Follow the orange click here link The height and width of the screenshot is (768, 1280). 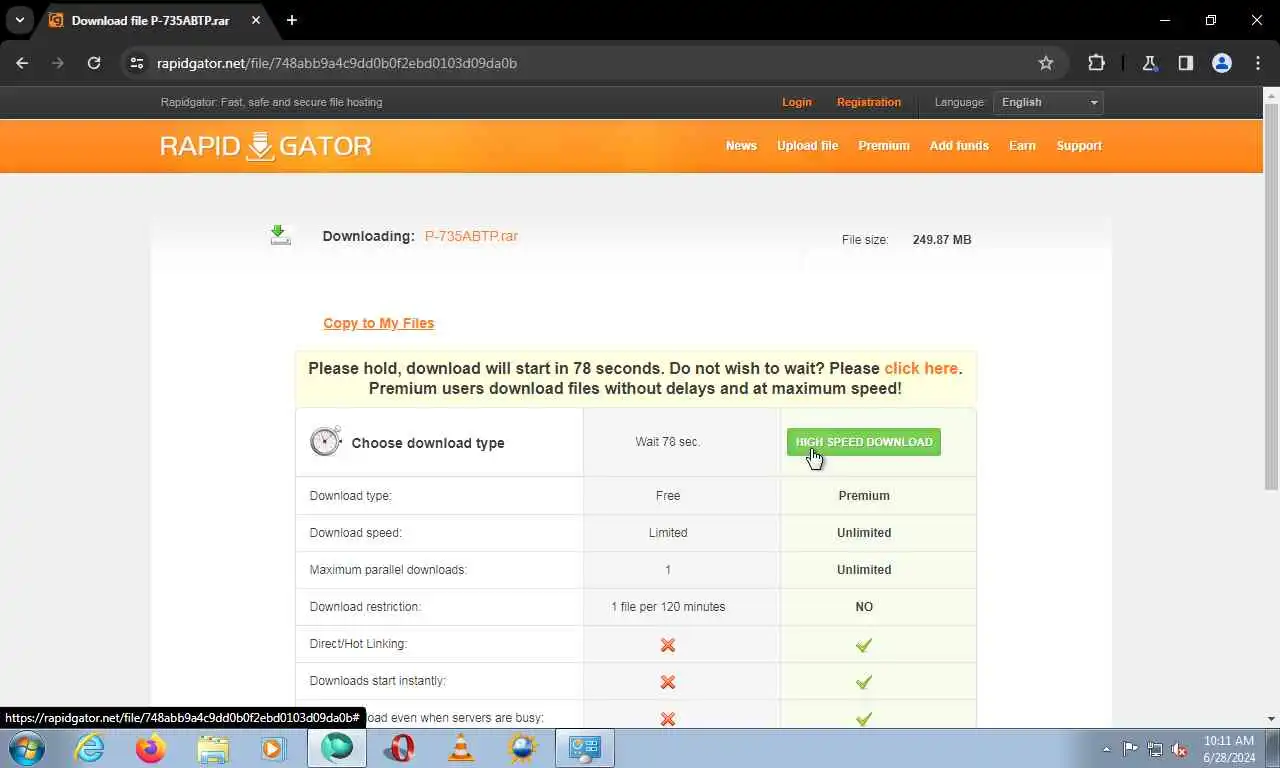[x=921, y=368]
